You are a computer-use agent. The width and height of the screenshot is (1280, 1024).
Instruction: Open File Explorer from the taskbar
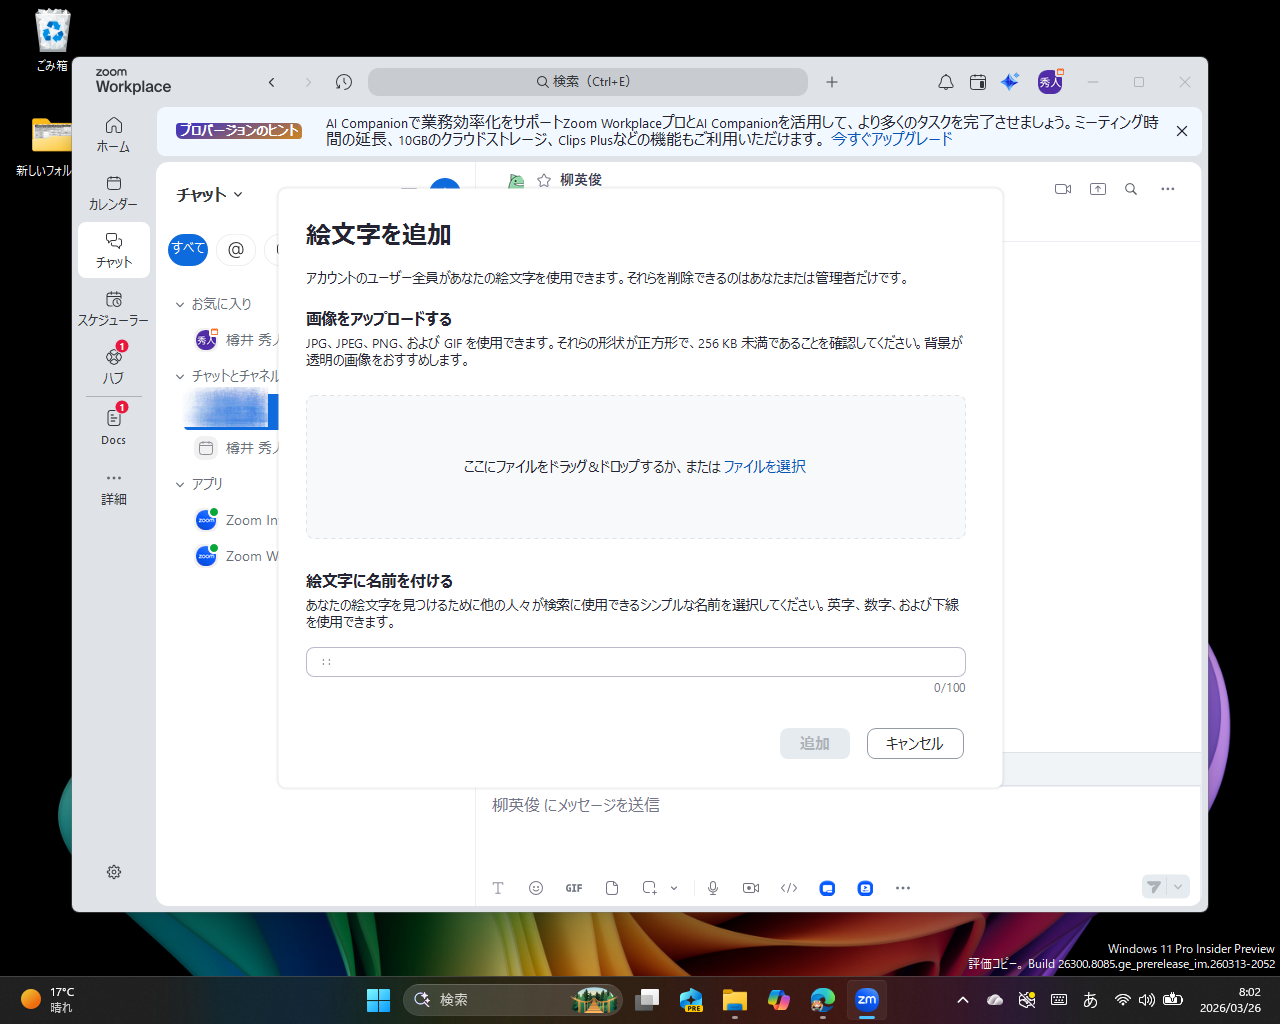point(735,1000)
